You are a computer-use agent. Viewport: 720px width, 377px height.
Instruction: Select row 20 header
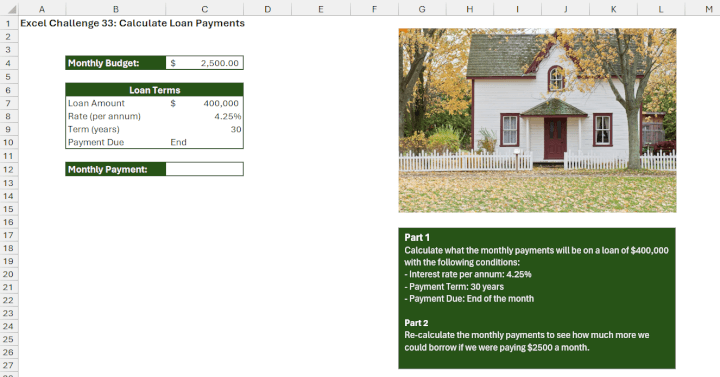tap(9, 274)
